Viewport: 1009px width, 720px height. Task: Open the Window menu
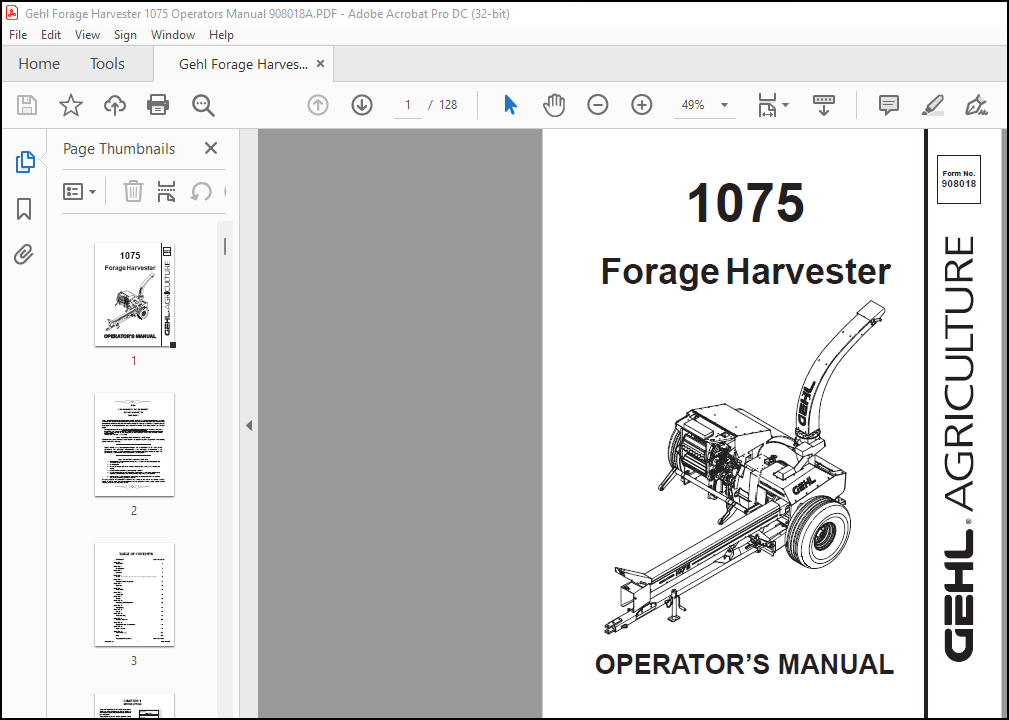tap(172, 35)
